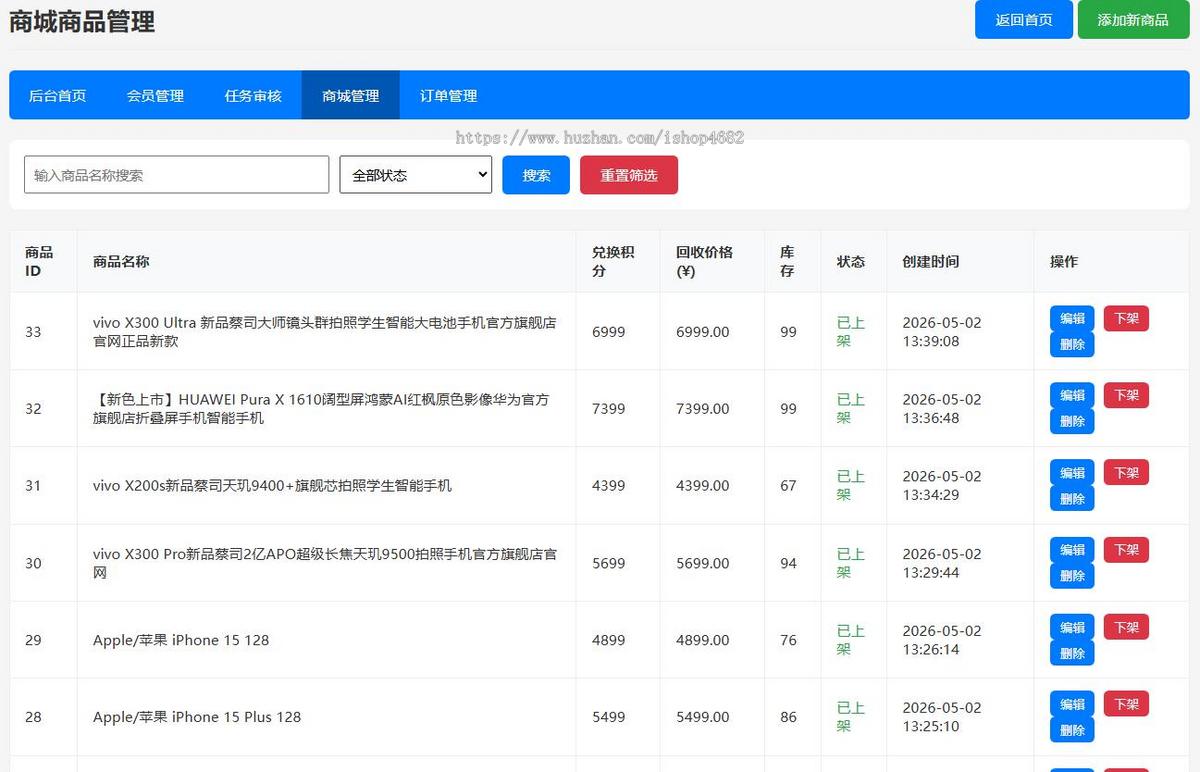The height and width of the screenshot is (772, 1200).
Task: Click stock value 67 in row 31
Action: (x=788, y=486)
